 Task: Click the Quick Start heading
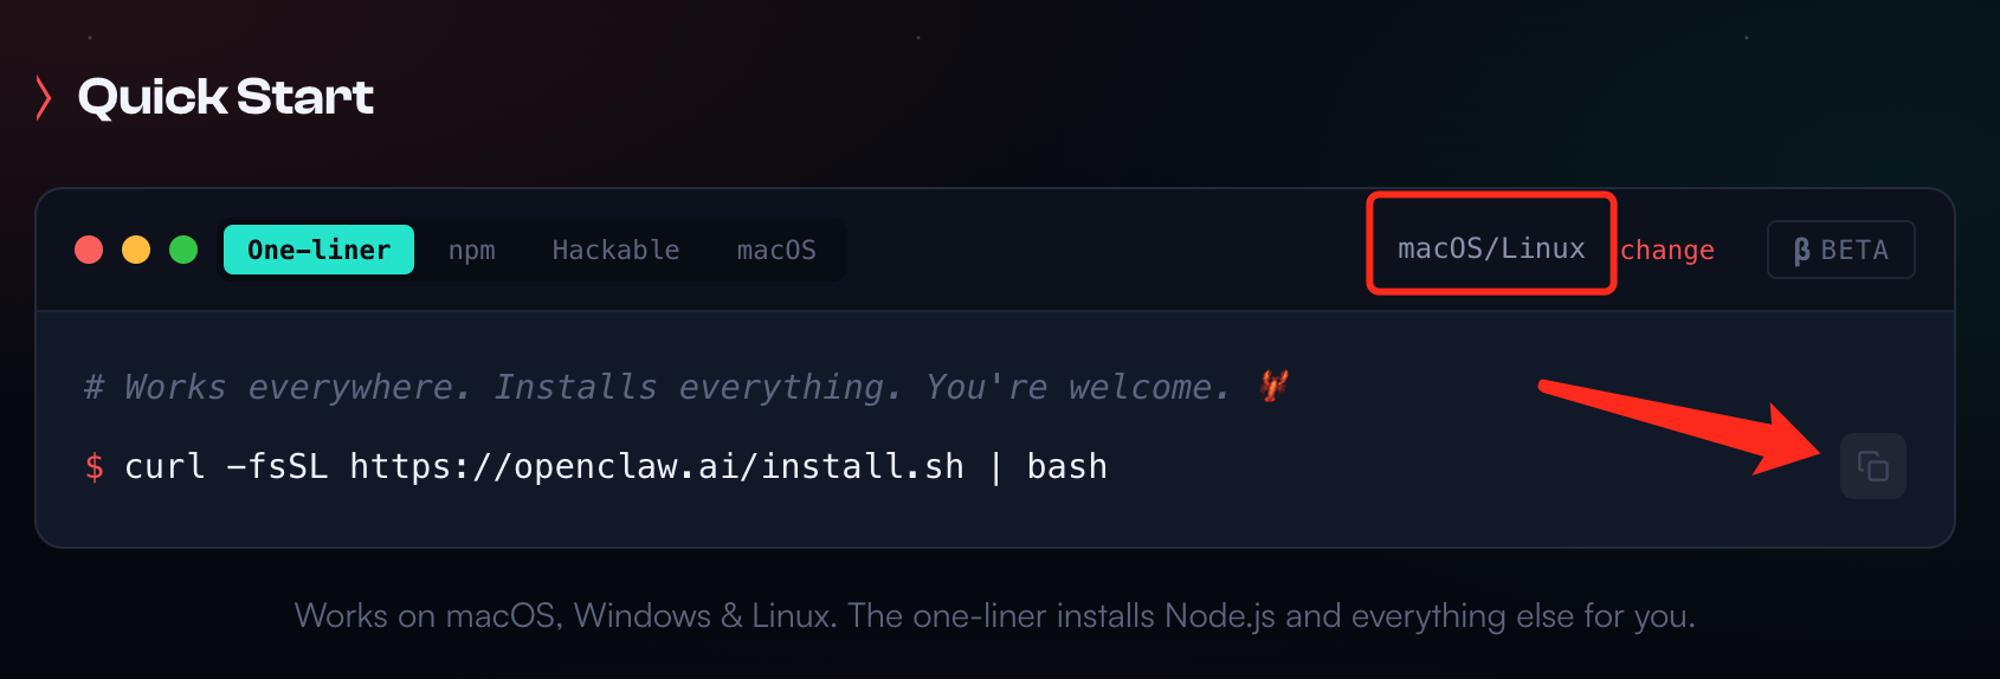pos(226,97)
